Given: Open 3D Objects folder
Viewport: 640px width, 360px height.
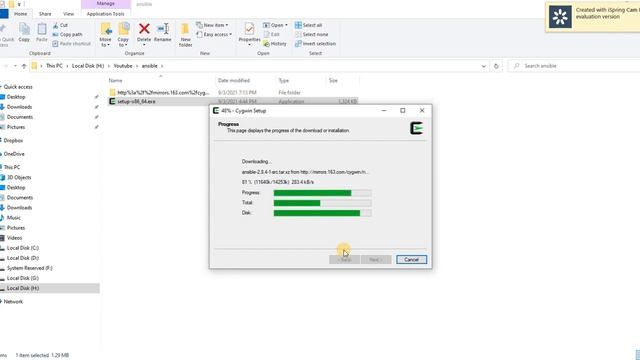Looking at the screenshot, I should pos(19,178).
